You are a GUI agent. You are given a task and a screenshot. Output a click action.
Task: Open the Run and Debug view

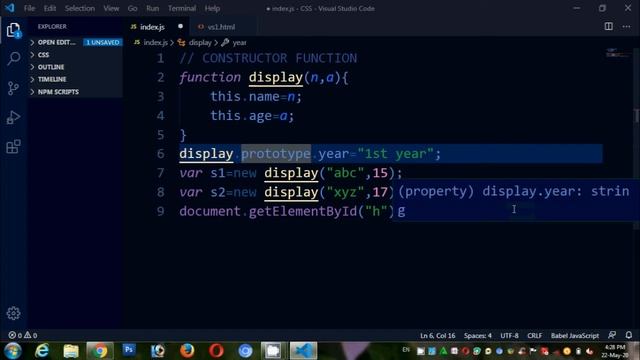click(x=13, y=118)
